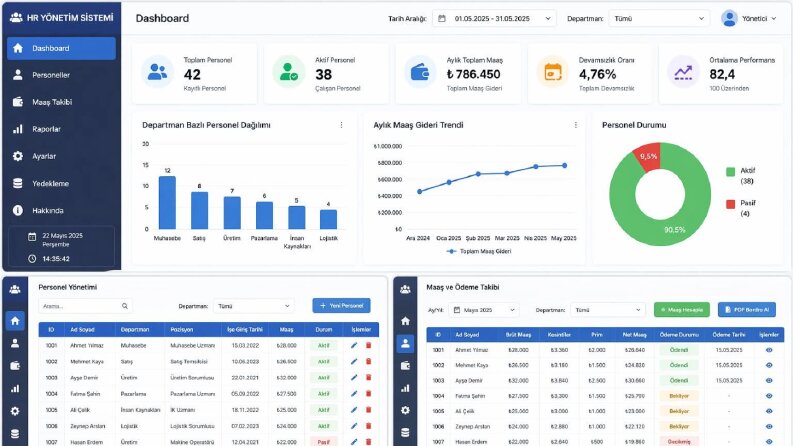Screen dimensions: 793x446
Task: Expand the Yönetici user menu arrow
Action: 774,19
